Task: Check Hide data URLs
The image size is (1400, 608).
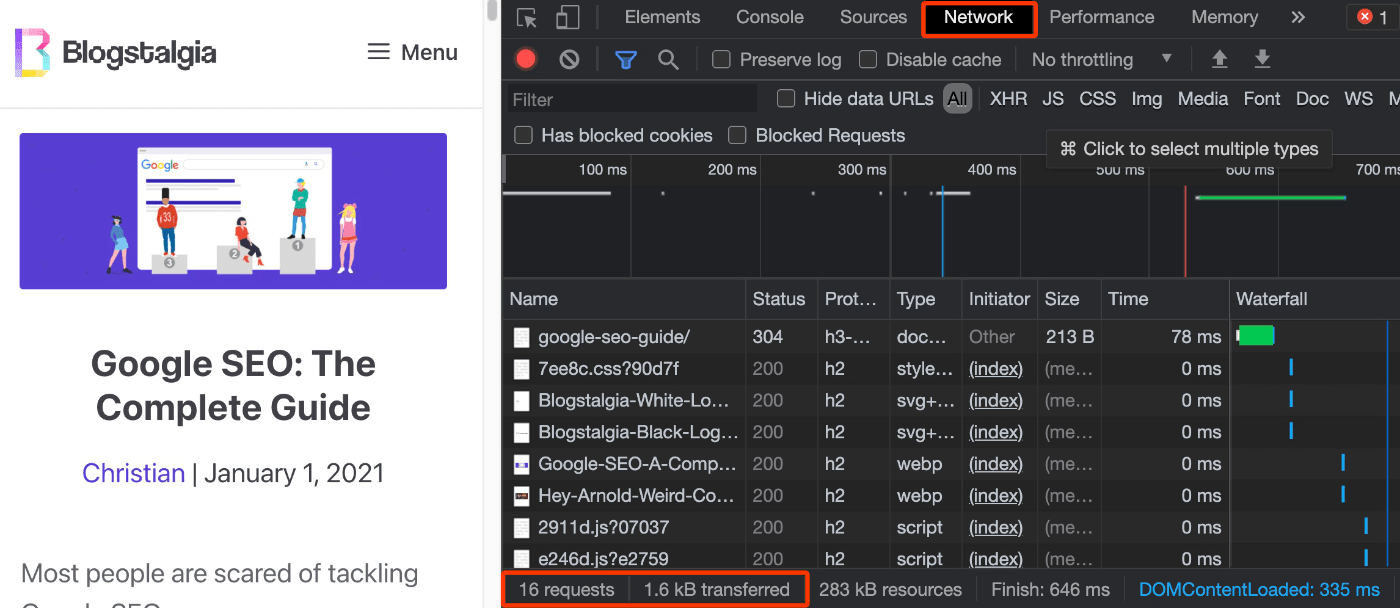Action: pyautogui.click(x=786, y=98)
